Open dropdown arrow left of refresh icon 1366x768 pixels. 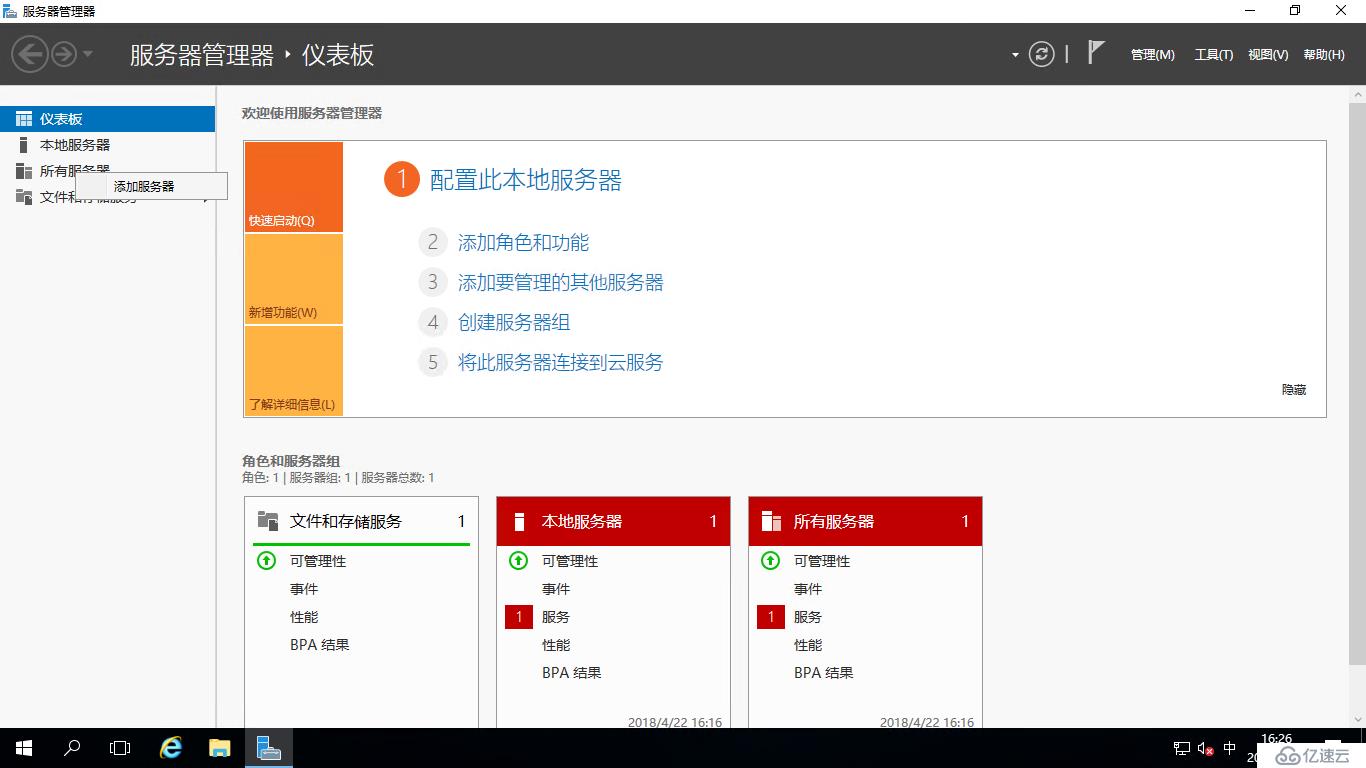1015,55
